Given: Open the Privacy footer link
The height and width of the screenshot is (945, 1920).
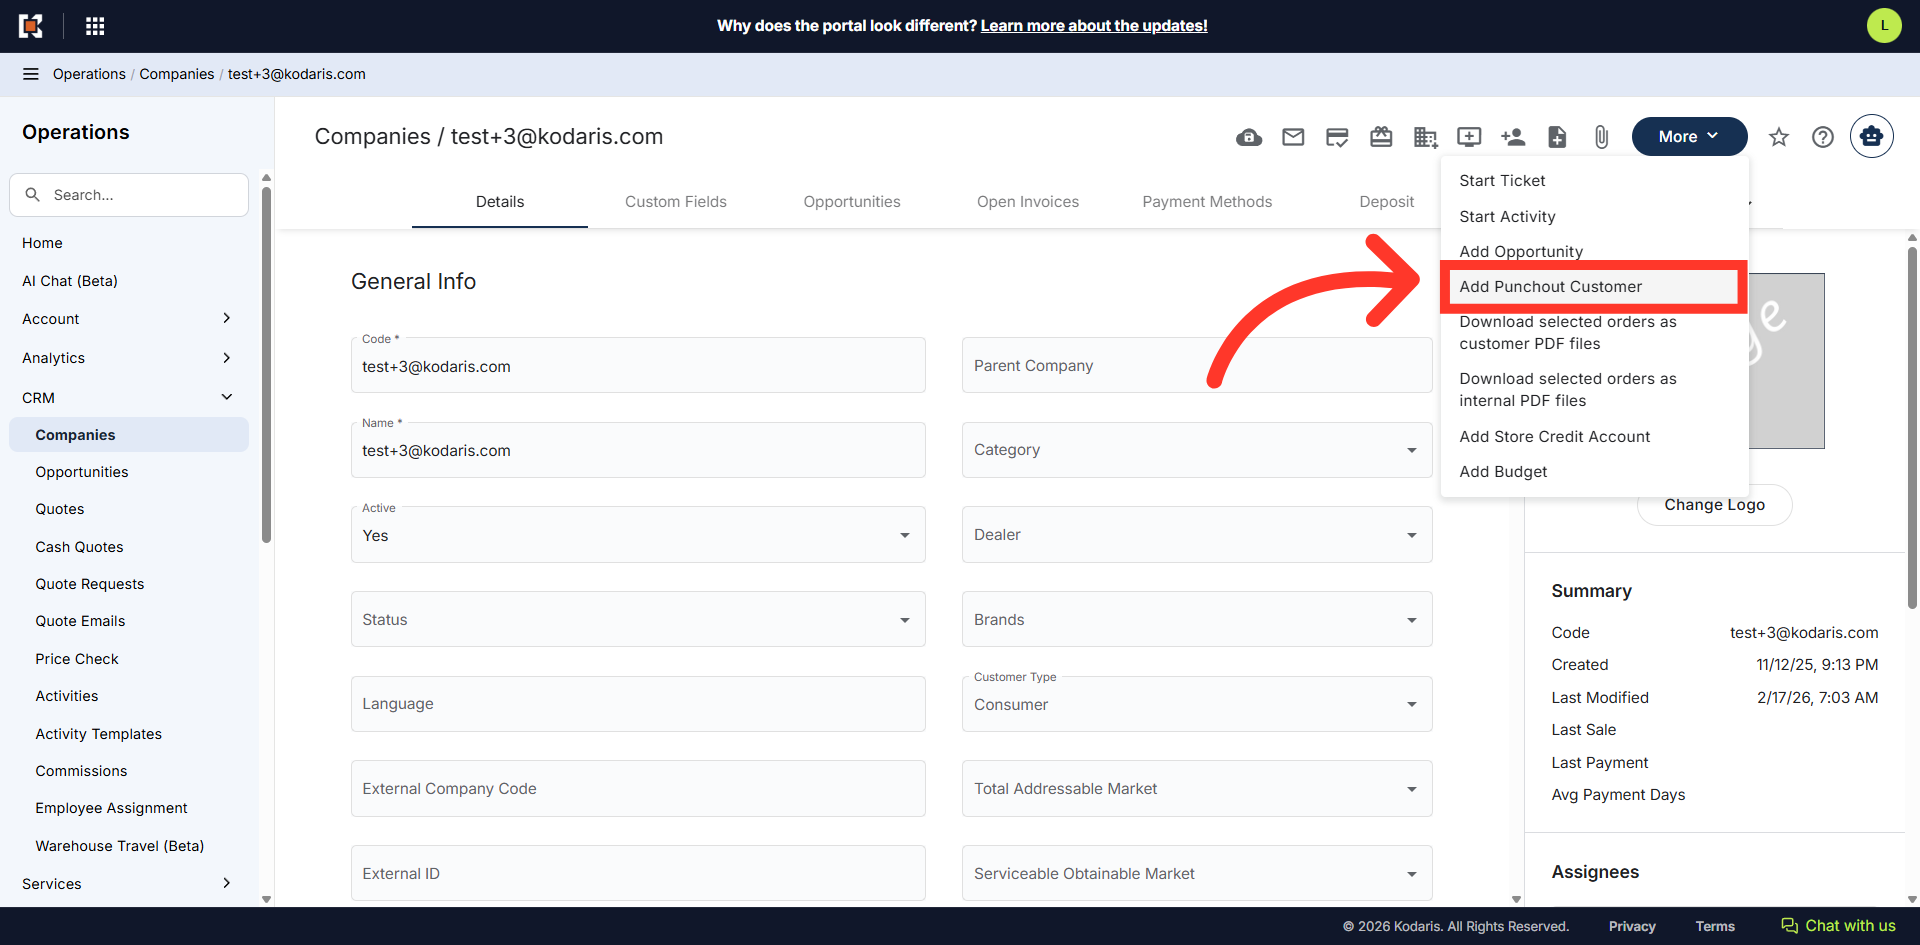Looking at the screenshot, I should click(x=1632, y=926).
